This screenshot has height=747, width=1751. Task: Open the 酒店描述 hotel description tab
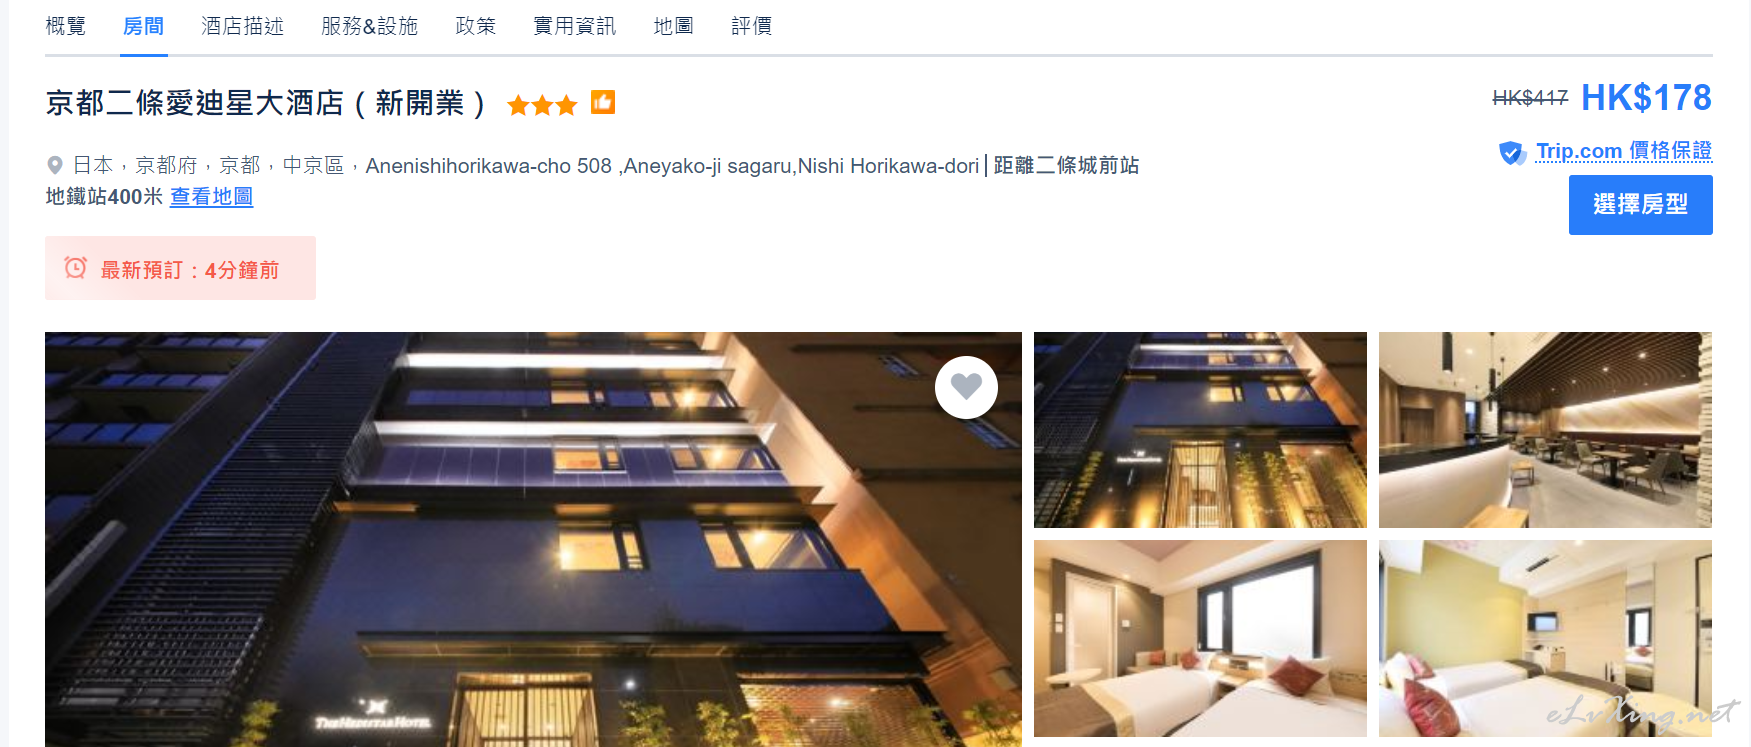pos(243,26)
